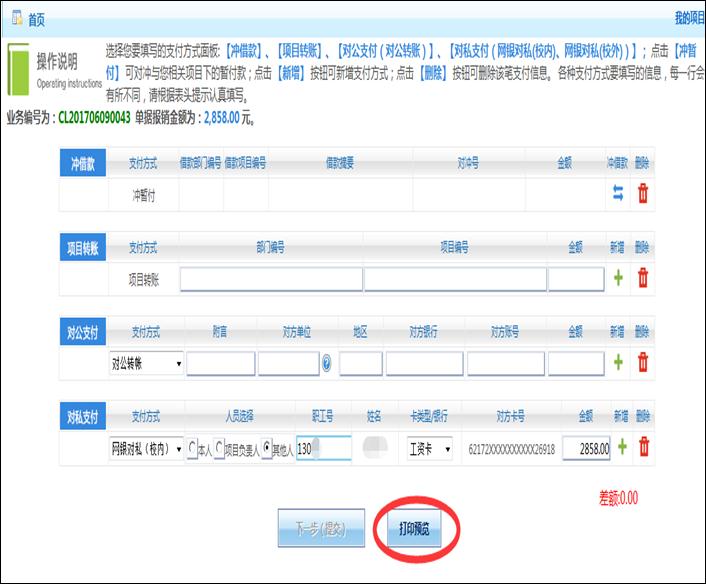The width and height of the screenshot is (706, 584).
Task: Click the home page icon beside 首页
Action: 18,18
